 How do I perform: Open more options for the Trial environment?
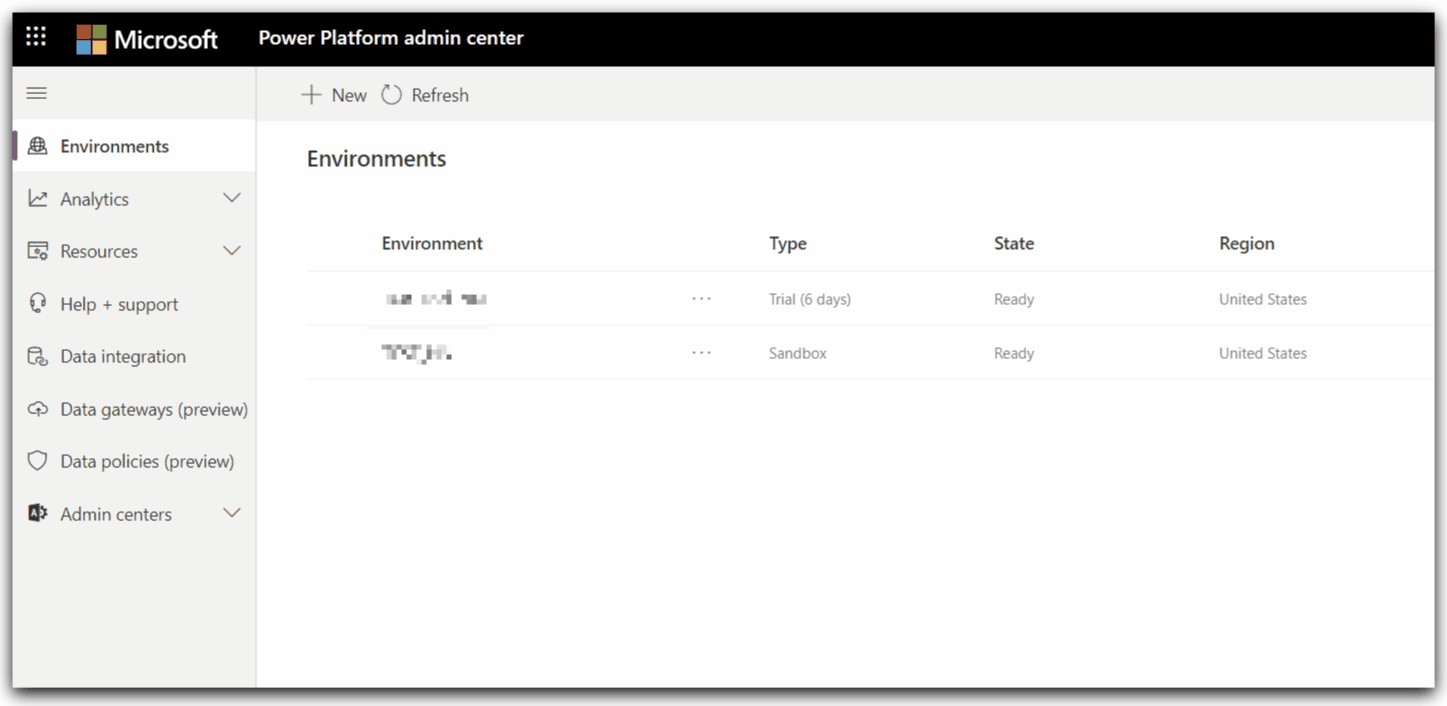tap(701, 299)
